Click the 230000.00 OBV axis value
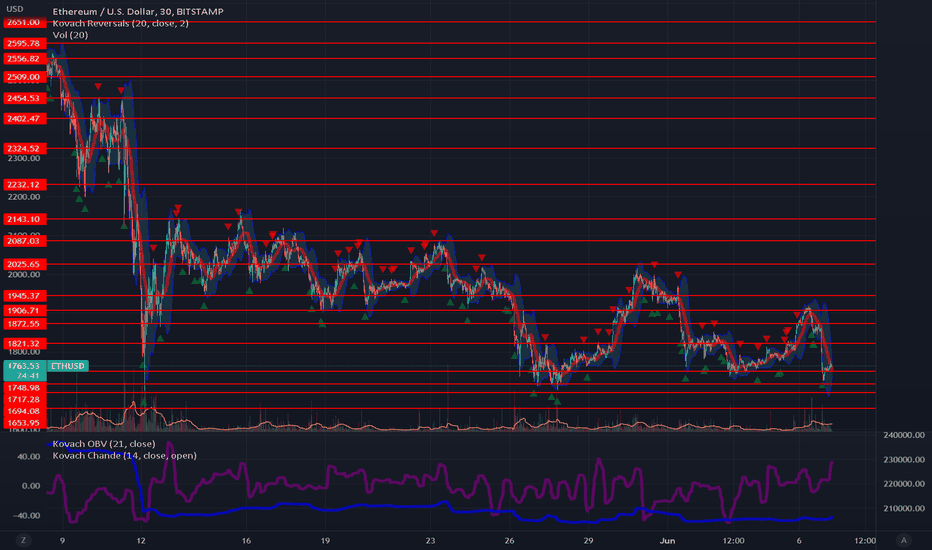The height and width of the screenshot is (550, 932). 904,460
